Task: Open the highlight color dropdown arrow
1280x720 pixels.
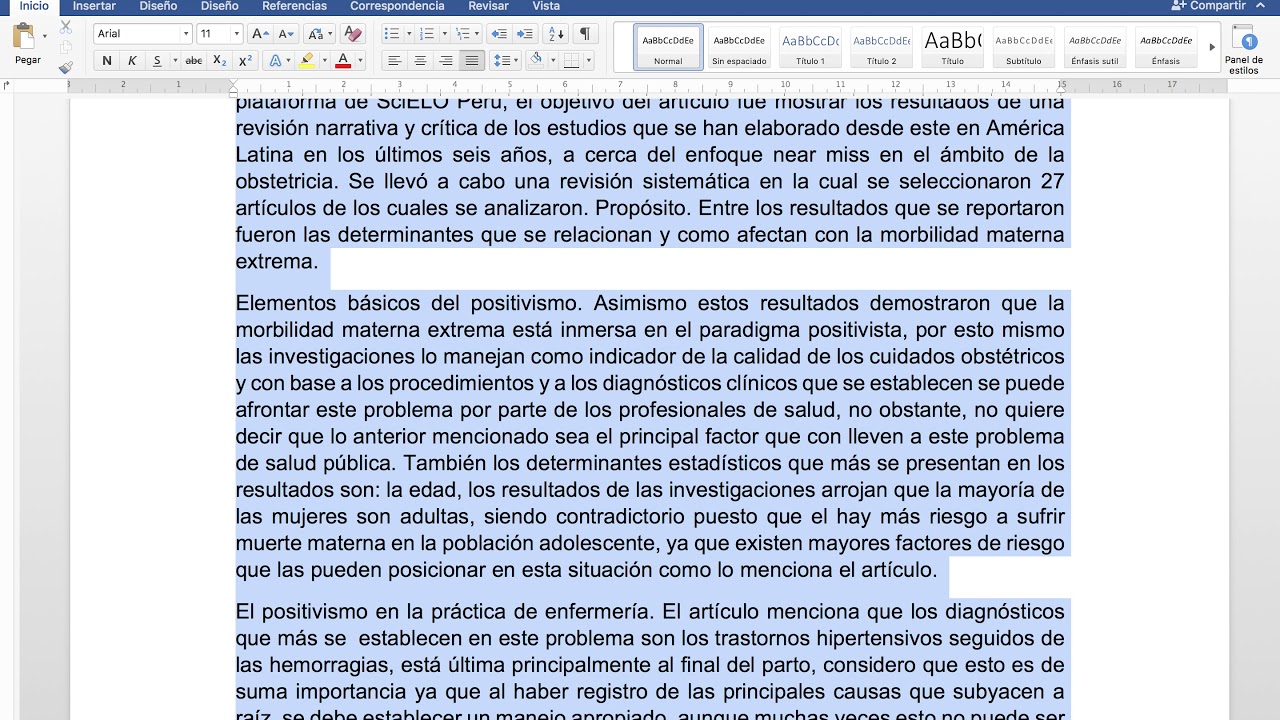Action: coord(325,61)
